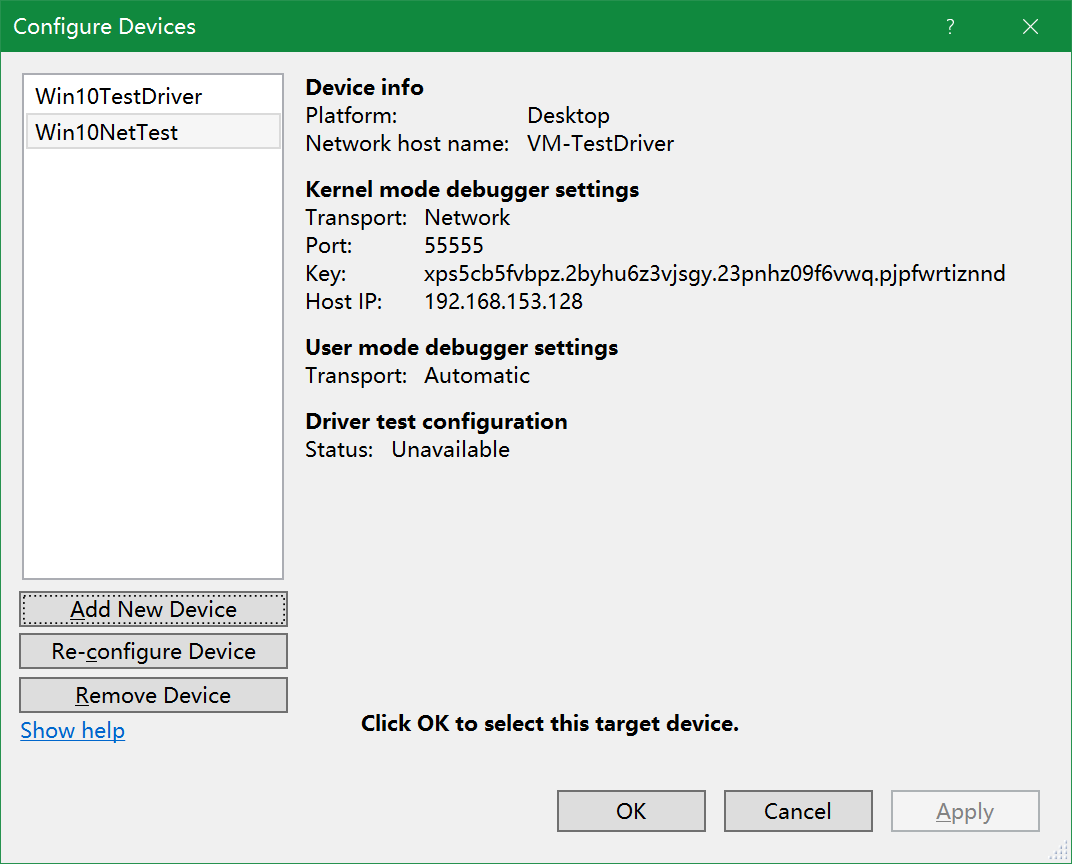Click the disabled Apply button
The width and height of the screenshot is (1072, 864).
(964, 811)
